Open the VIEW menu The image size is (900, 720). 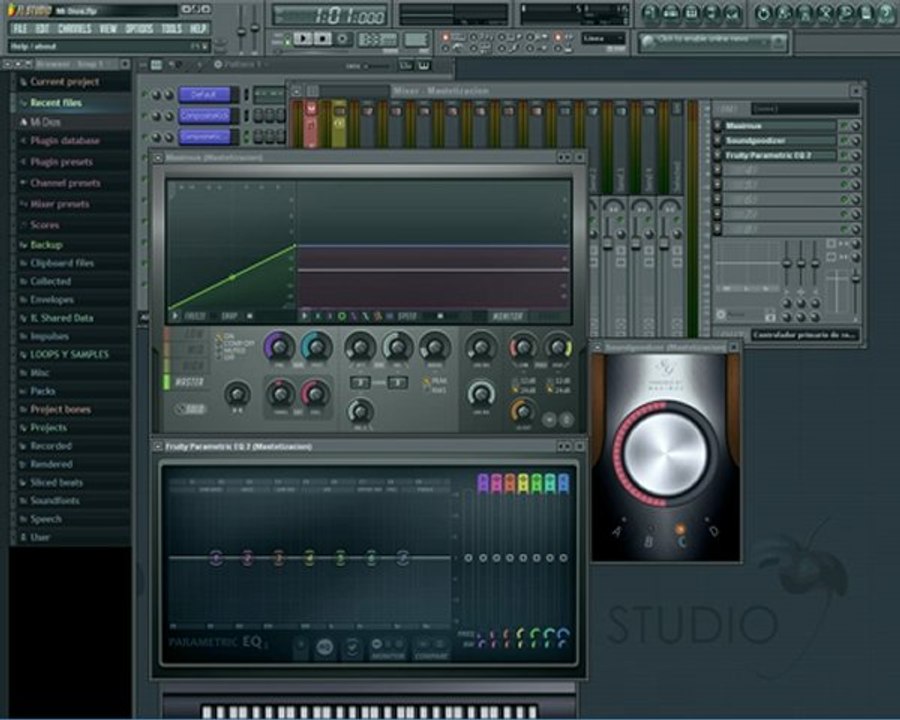108,28
